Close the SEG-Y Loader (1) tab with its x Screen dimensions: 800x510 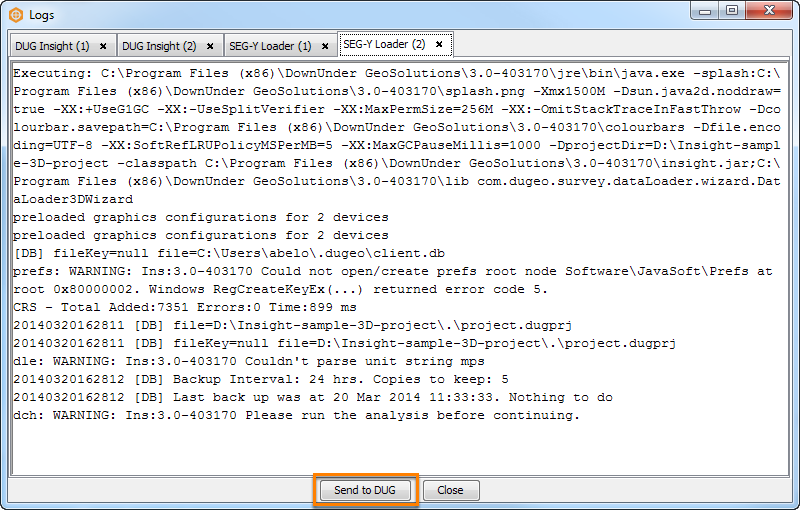(325, 46)
